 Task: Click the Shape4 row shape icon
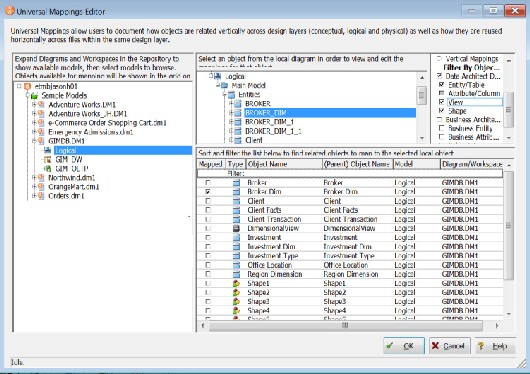pos(236,310)
